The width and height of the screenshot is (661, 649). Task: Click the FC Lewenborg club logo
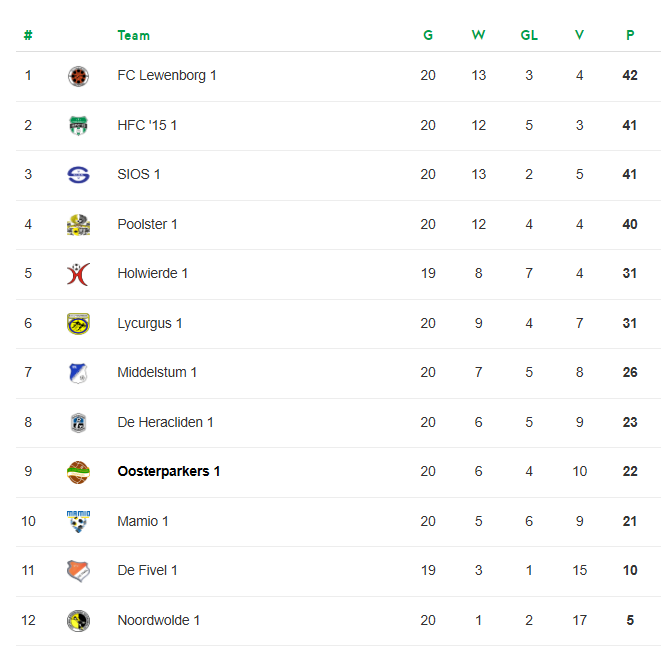[78, 76]
